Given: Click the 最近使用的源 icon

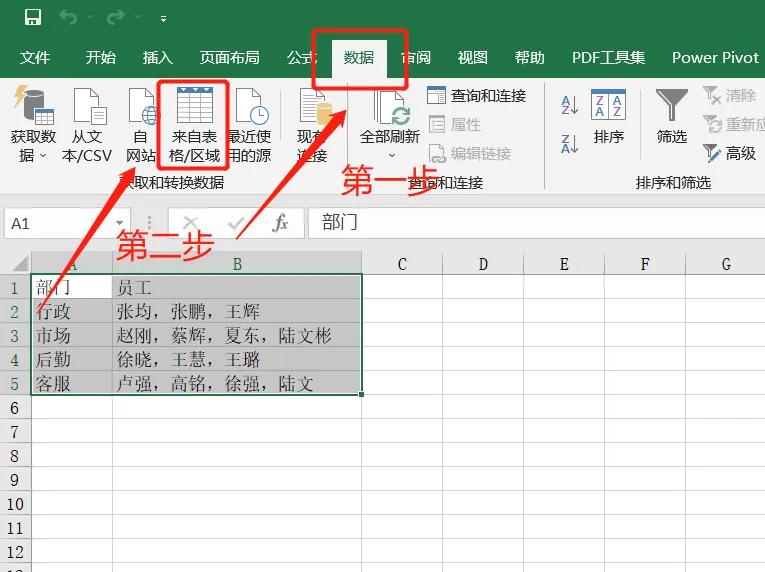Looking at the screenshot, I should tap(252, 105).
